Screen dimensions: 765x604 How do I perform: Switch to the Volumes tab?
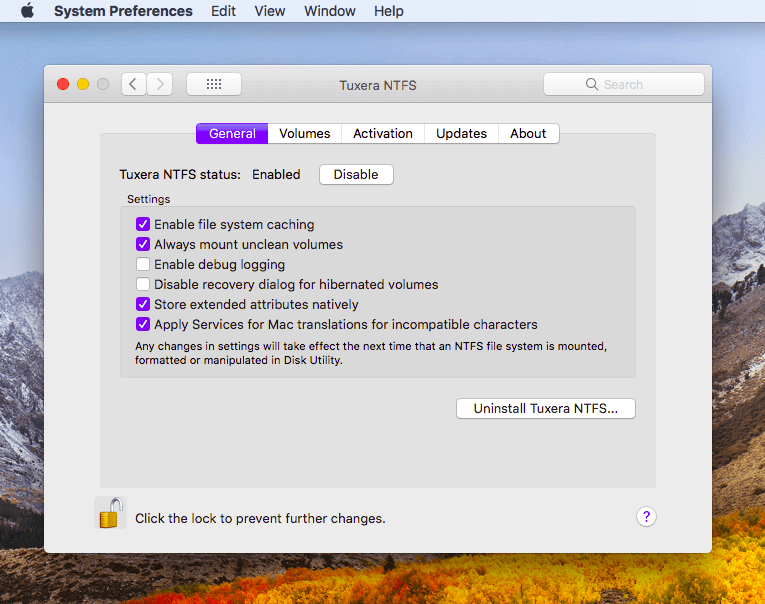[304, 134]
